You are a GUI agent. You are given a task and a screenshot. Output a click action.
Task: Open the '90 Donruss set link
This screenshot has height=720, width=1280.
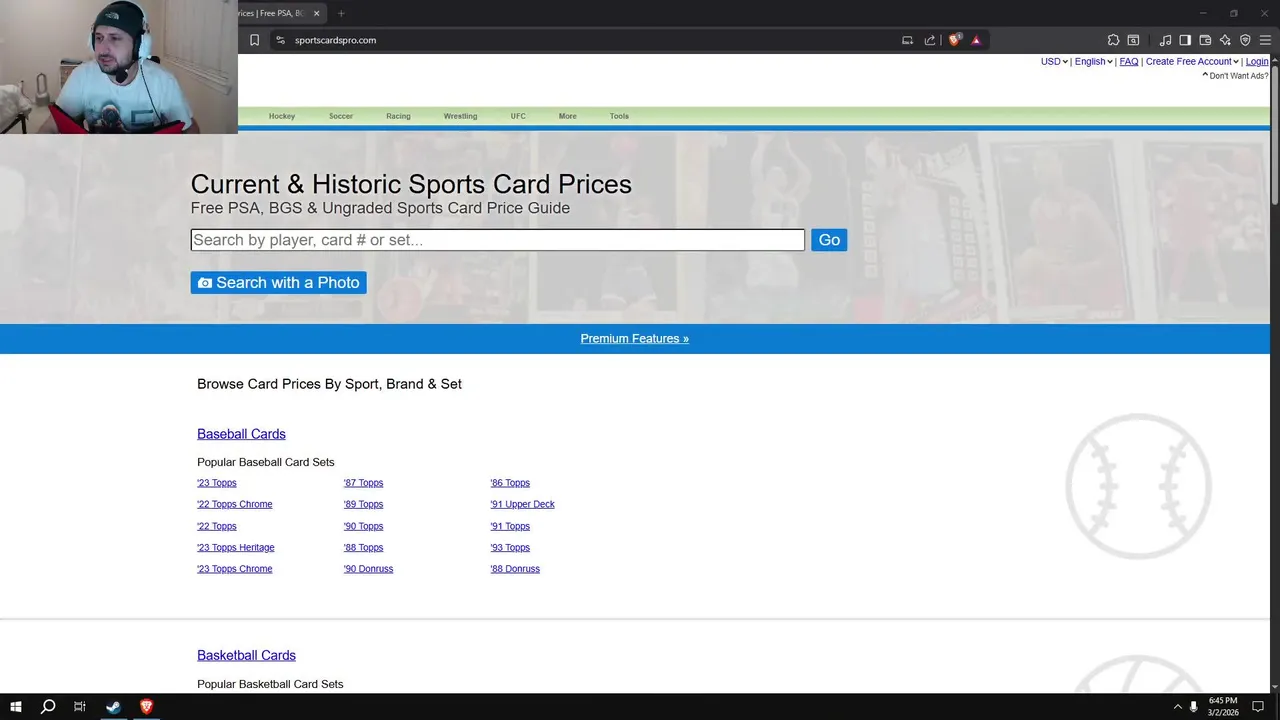[x=369, y=569]
